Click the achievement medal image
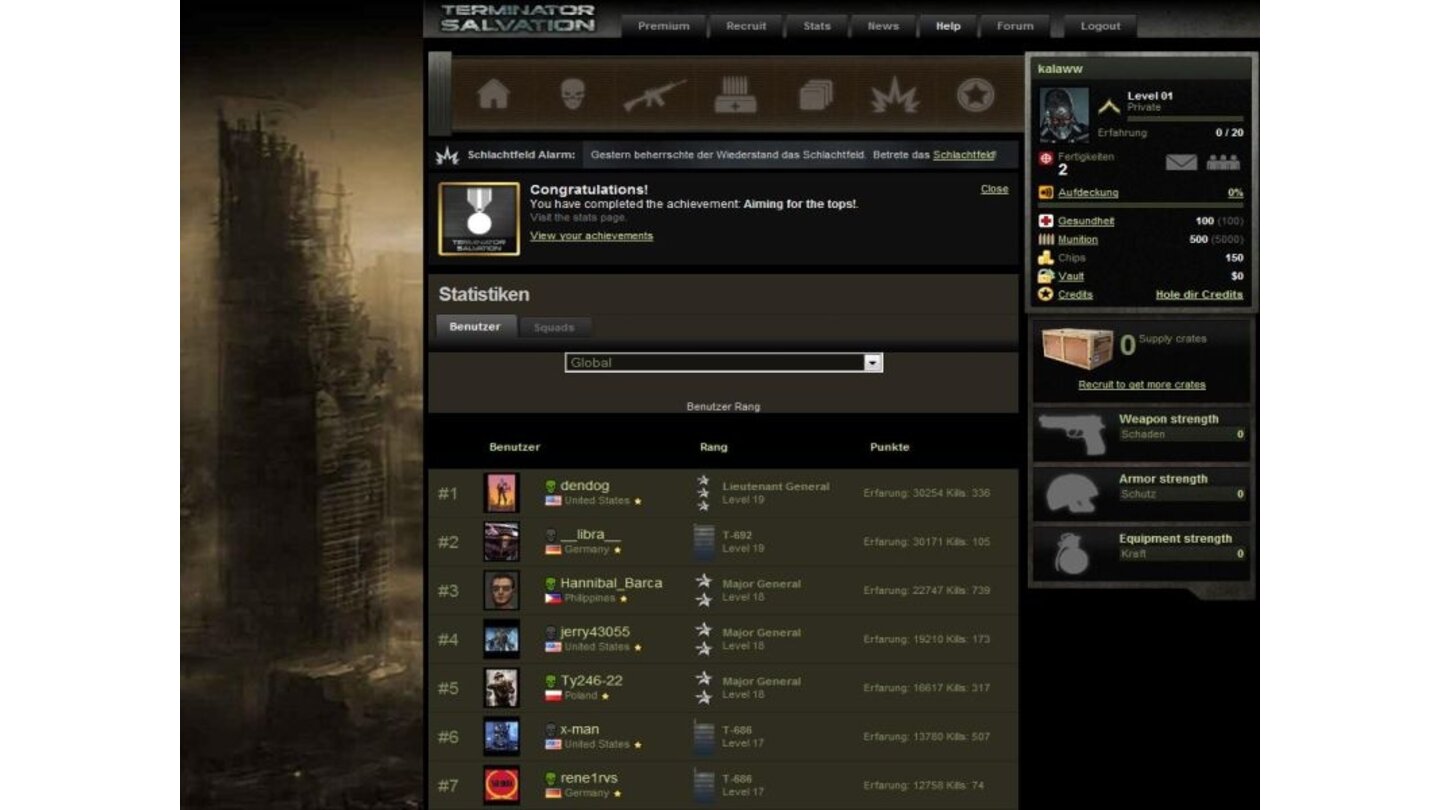 [x=479, y=219]
